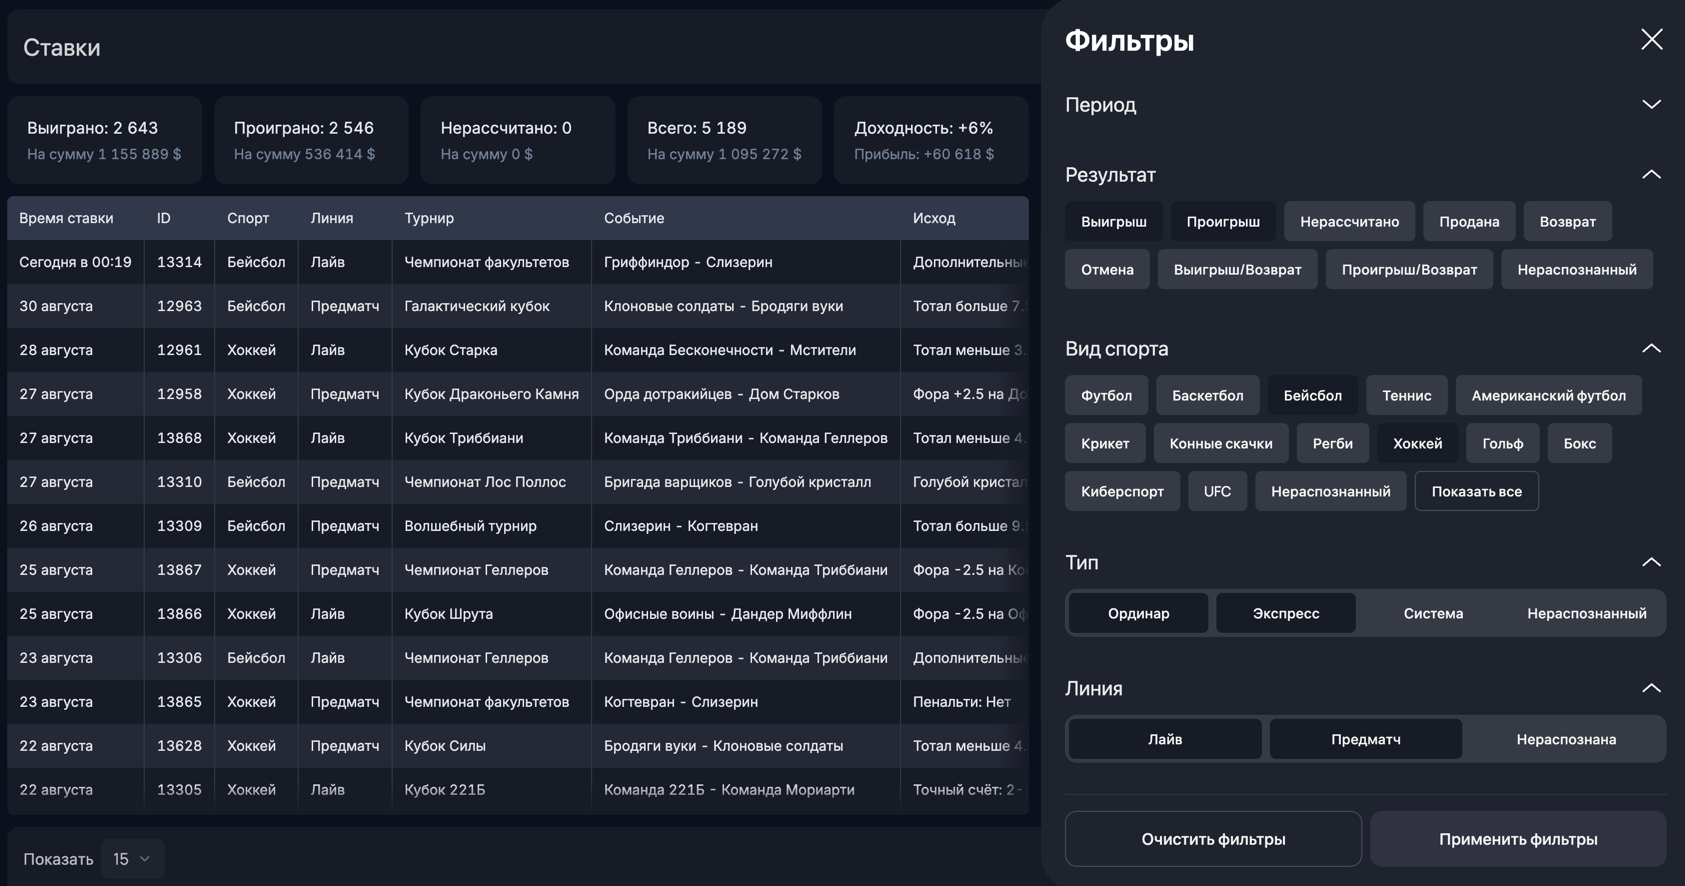
Task: Collapse the Линия filter section
Action: (x=1651, y=689)
